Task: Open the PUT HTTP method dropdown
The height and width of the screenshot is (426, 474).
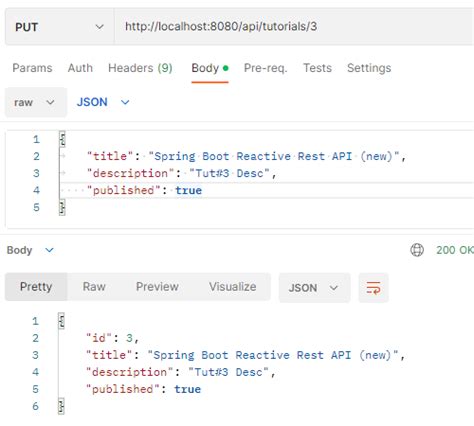Action: (x=60, y=27)
